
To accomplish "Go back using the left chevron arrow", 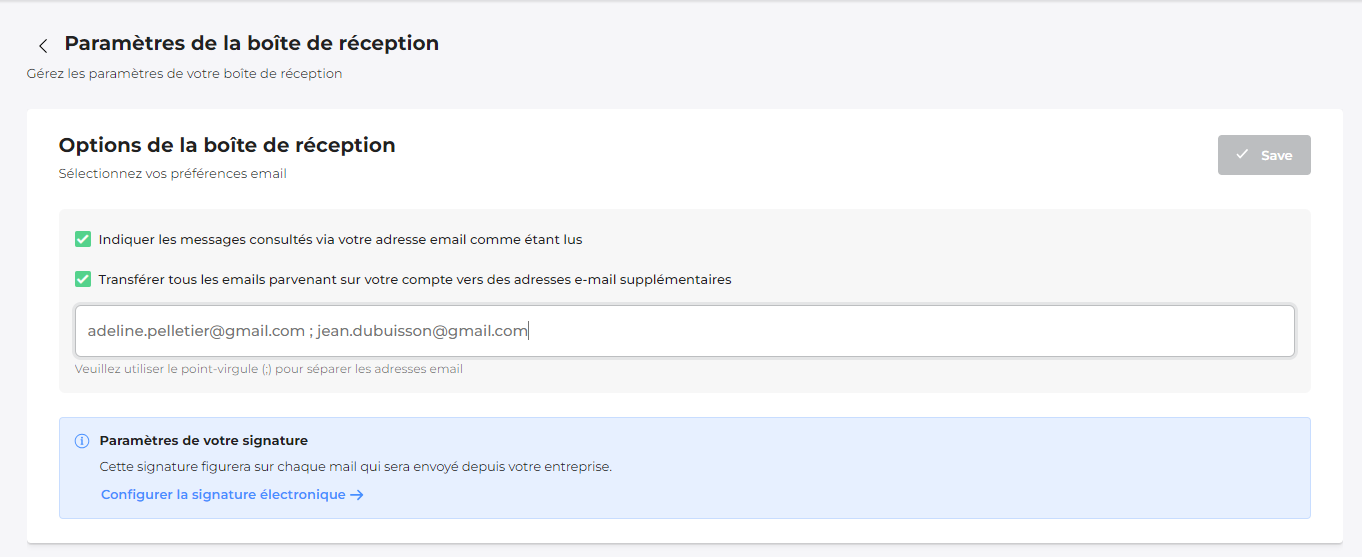I will coord(43,46).
